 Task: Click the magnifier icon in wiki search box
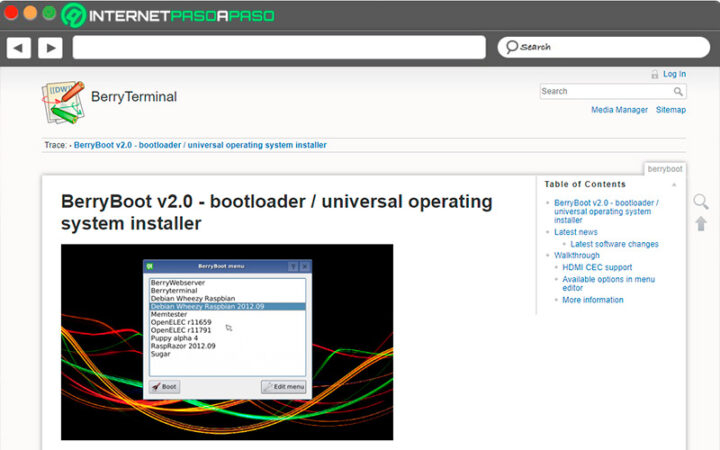coord(678,91)
